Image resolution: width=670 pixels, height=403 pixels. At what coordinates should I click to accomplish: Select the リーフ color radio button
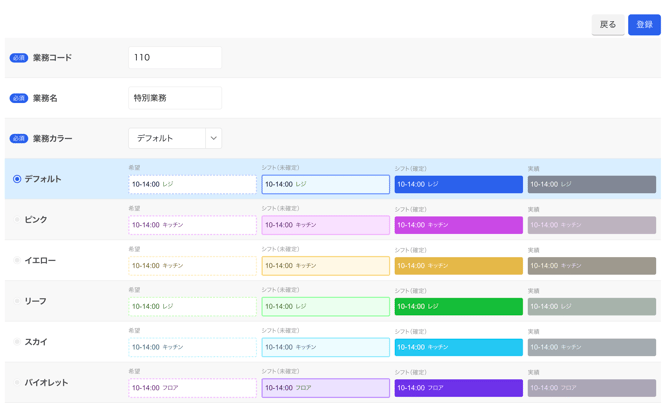17,301
